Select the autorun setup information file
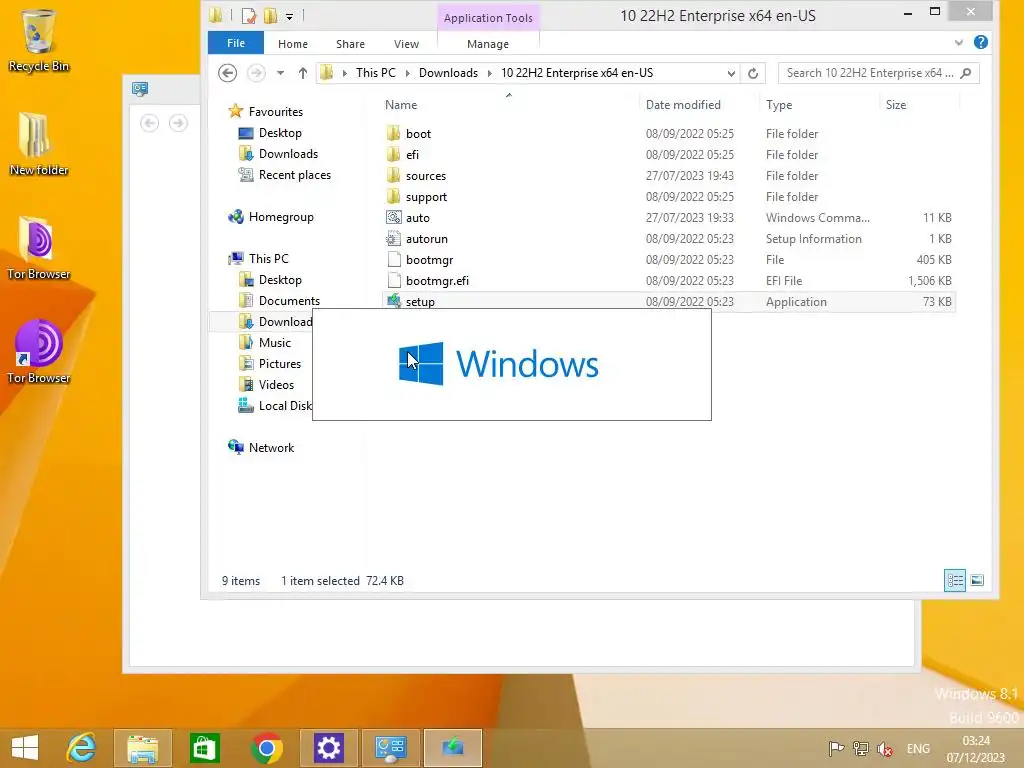The height and width of the screenshot is (768, 1024). point(426,238)
